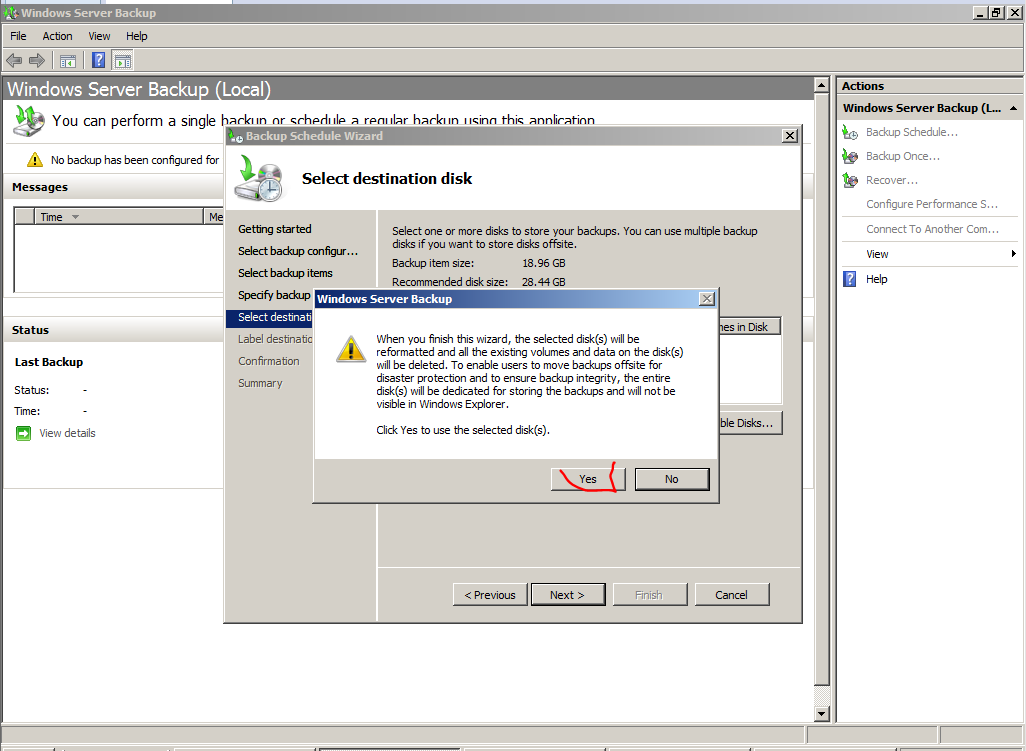Click the Cancel button in wizard
Screen dimensions: 1026x751
[732, 595]
